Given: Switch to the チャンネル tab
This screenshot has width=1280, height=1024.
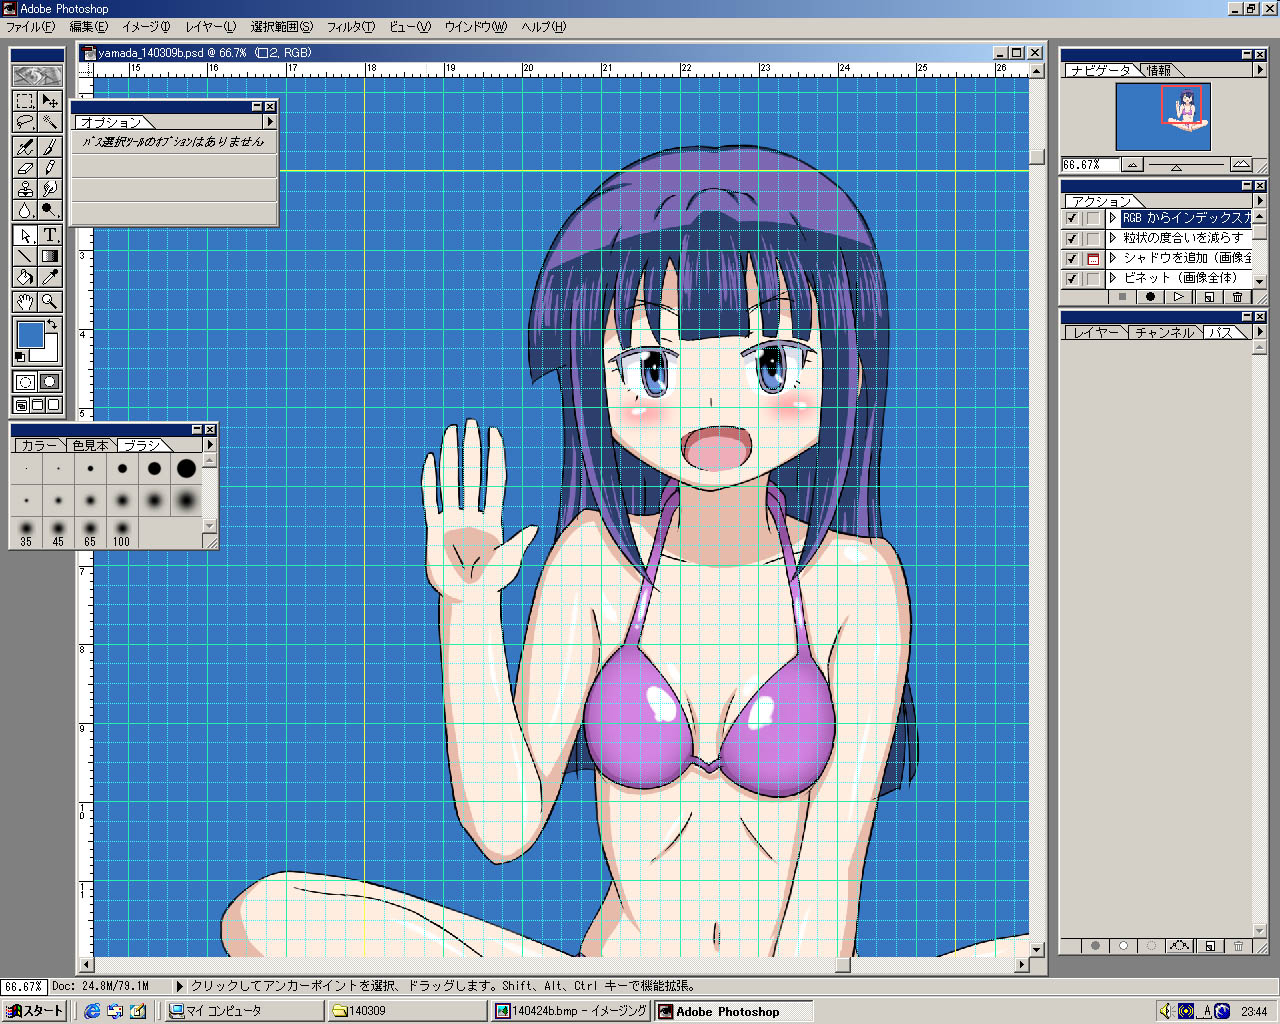Looking at the screenshot, I should point(1164,332).
